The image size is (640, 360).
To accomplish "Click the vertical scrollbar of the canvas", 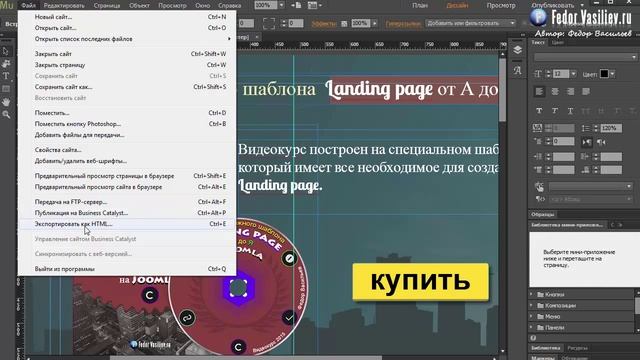I will [x=502, y=90].
